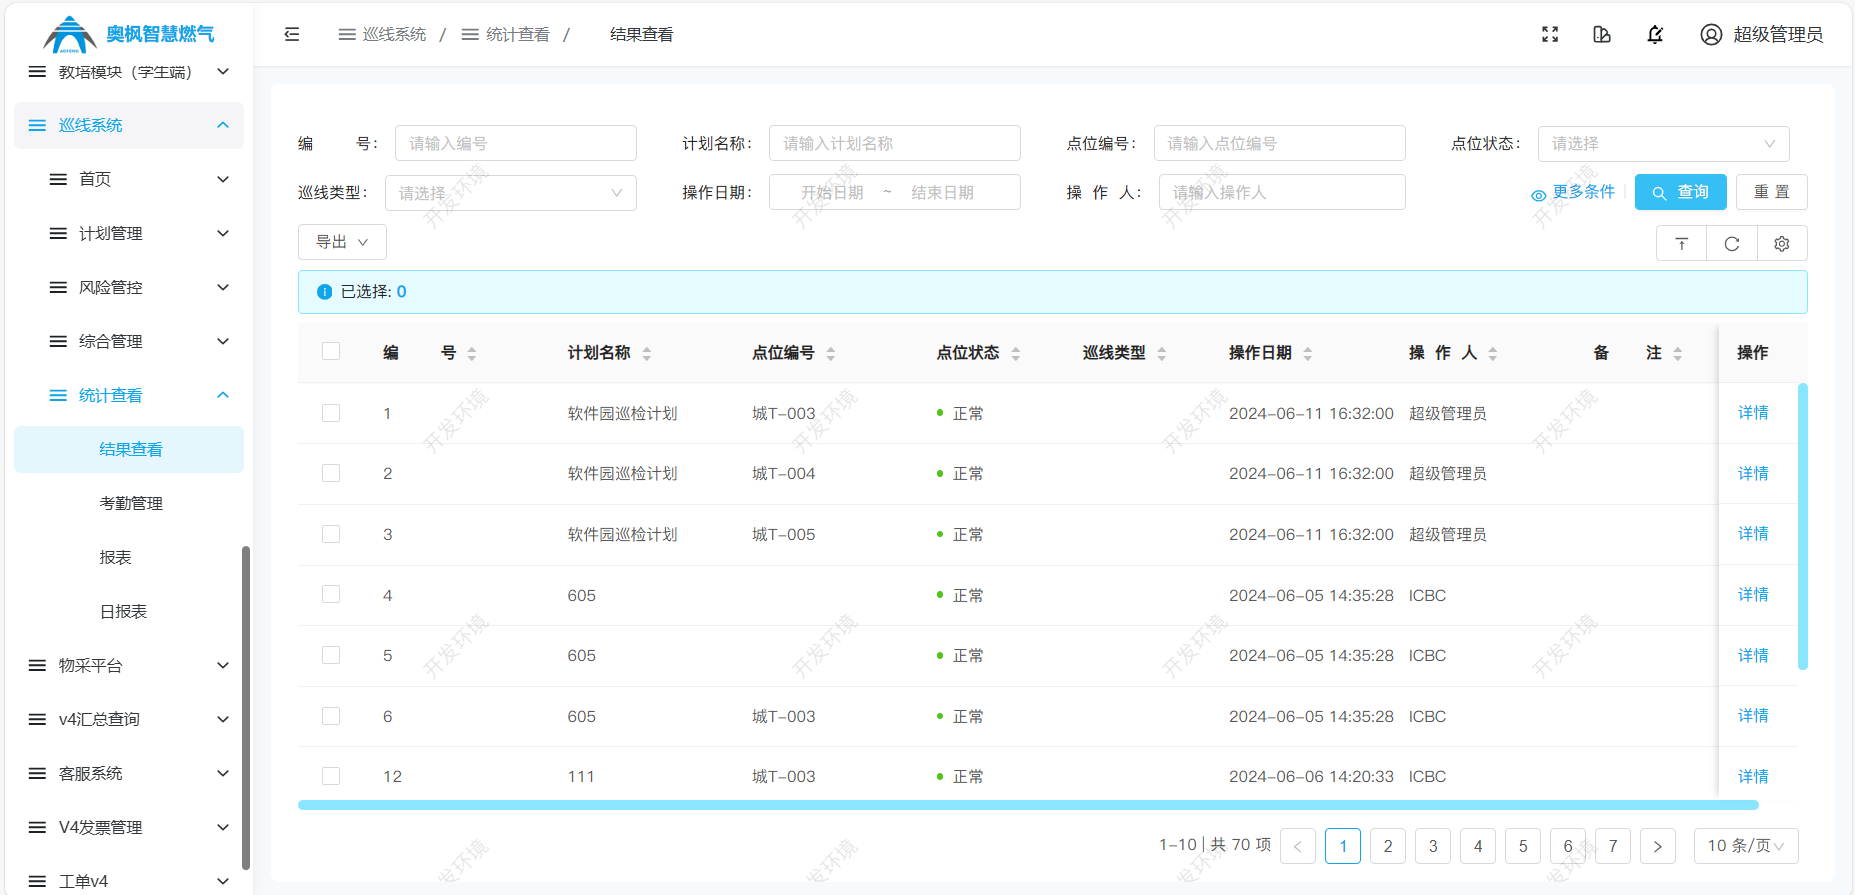Viewport: 1855px width, 895px height.
Task: Expand 物采平台 sidebar menu
Action: click(129, 665)
